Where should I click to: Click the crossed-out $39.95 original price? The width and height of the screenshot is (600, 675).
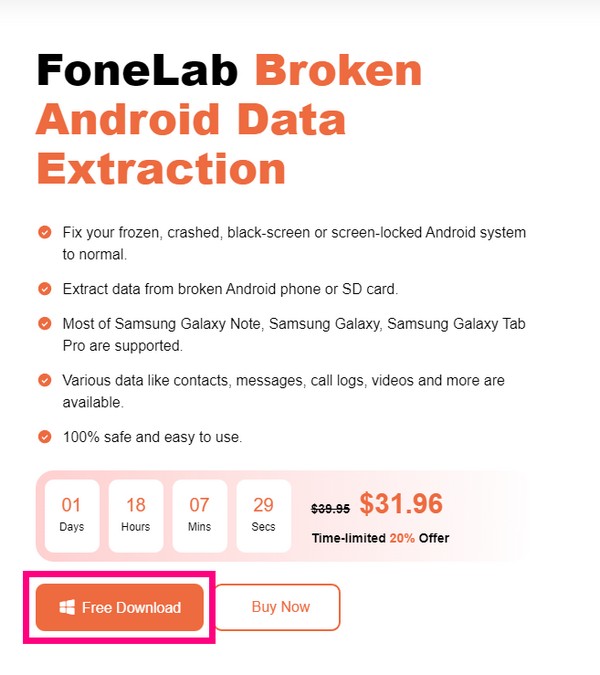click(331, 508)
